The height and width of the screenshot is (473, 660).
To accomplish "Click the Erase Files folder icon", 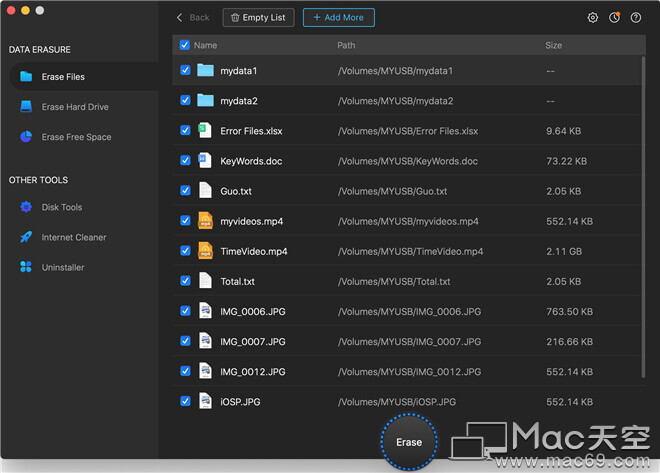I will click(x=26, y=77).
